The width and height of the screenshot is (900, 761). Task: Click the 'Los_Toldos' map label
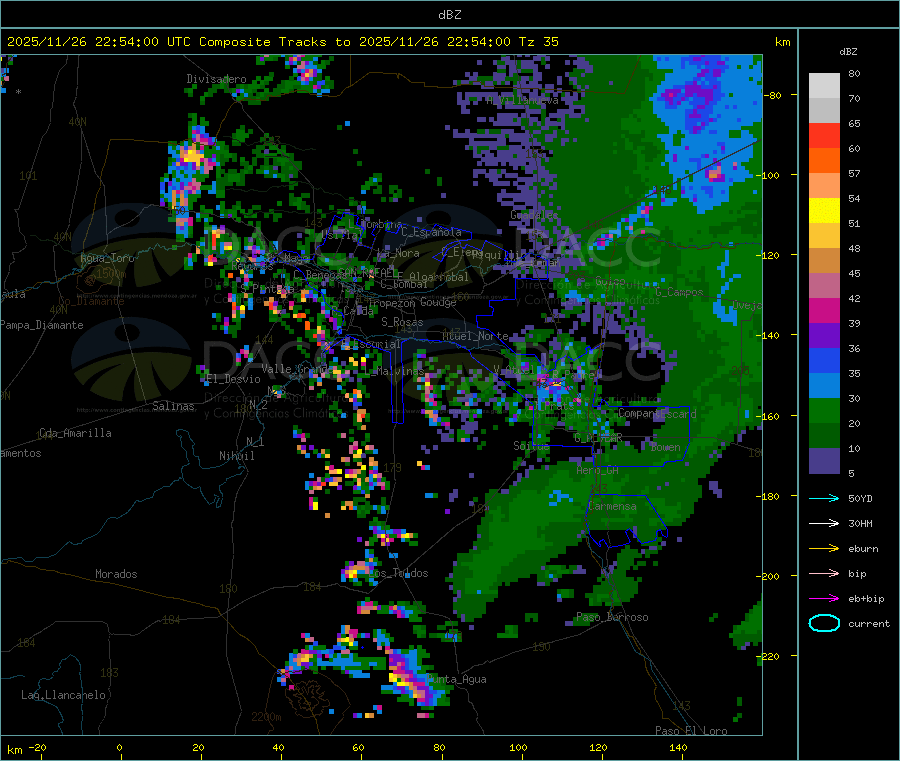tap(398, 573)
